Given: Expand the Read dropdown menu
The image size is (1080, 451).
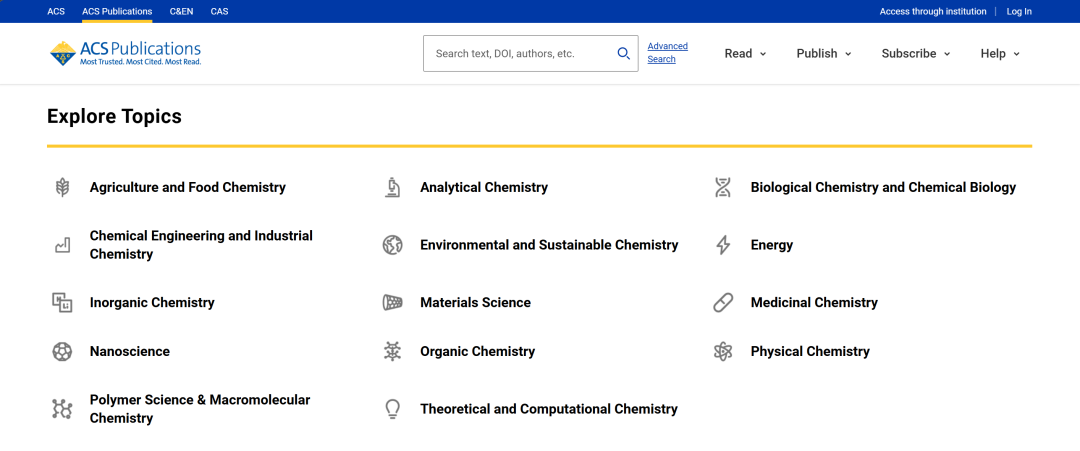Looking at the screenshot, I should point(745,54).
